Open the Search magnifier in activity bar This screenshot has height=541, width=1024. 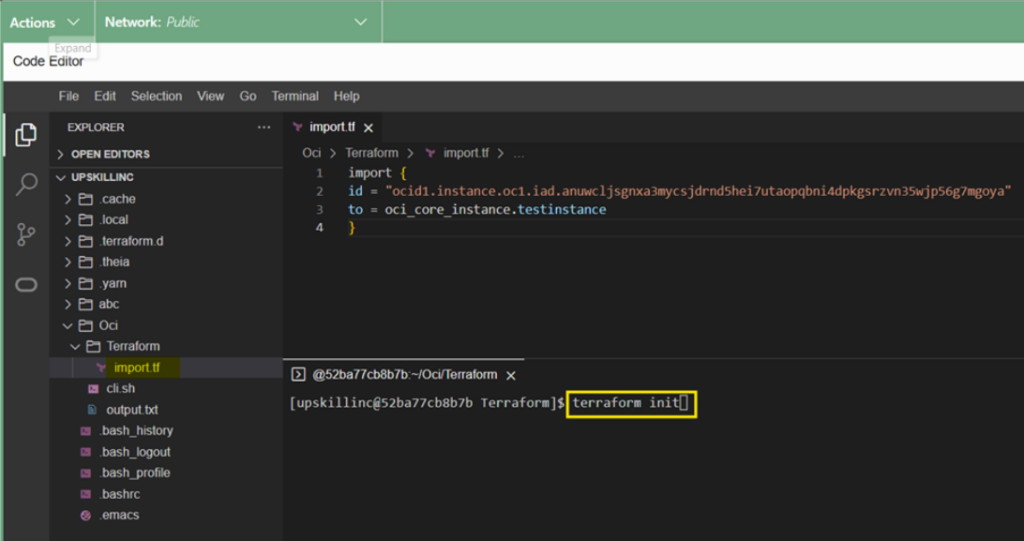26,184
